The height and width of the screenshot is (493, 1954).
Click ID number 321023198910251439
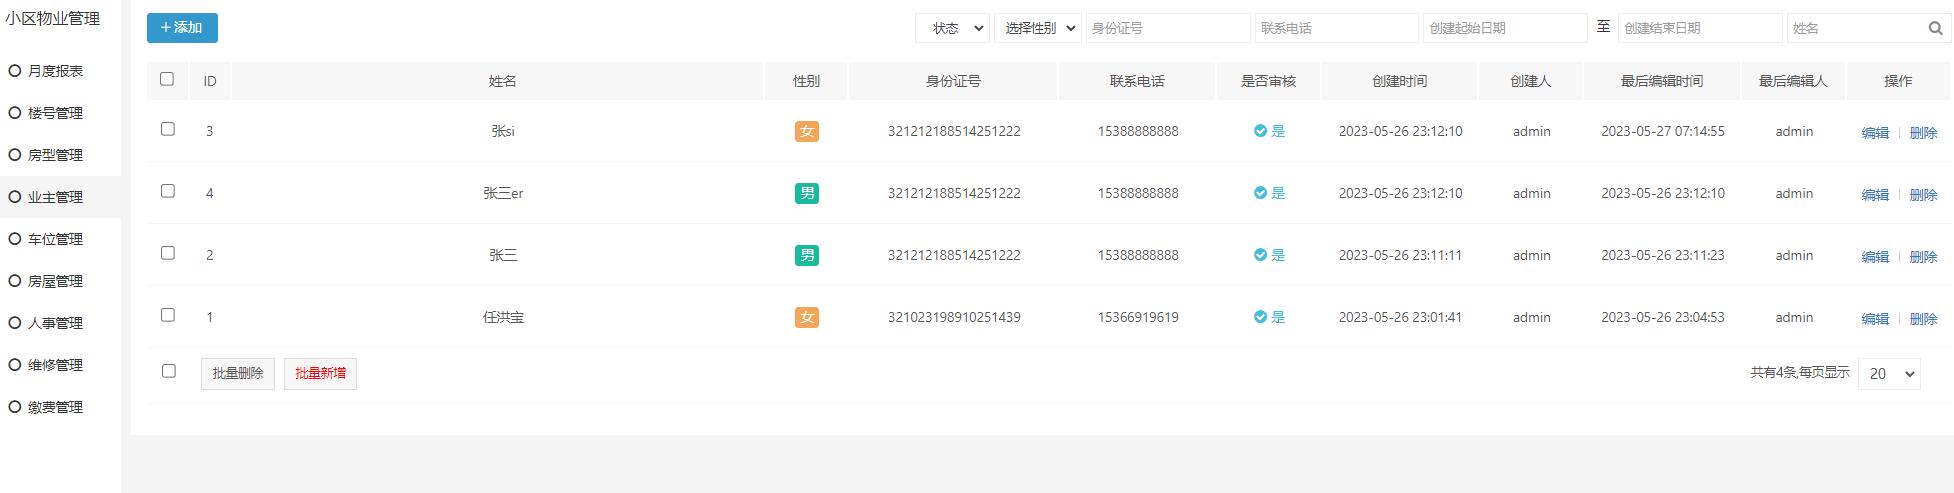coord(954,317)
